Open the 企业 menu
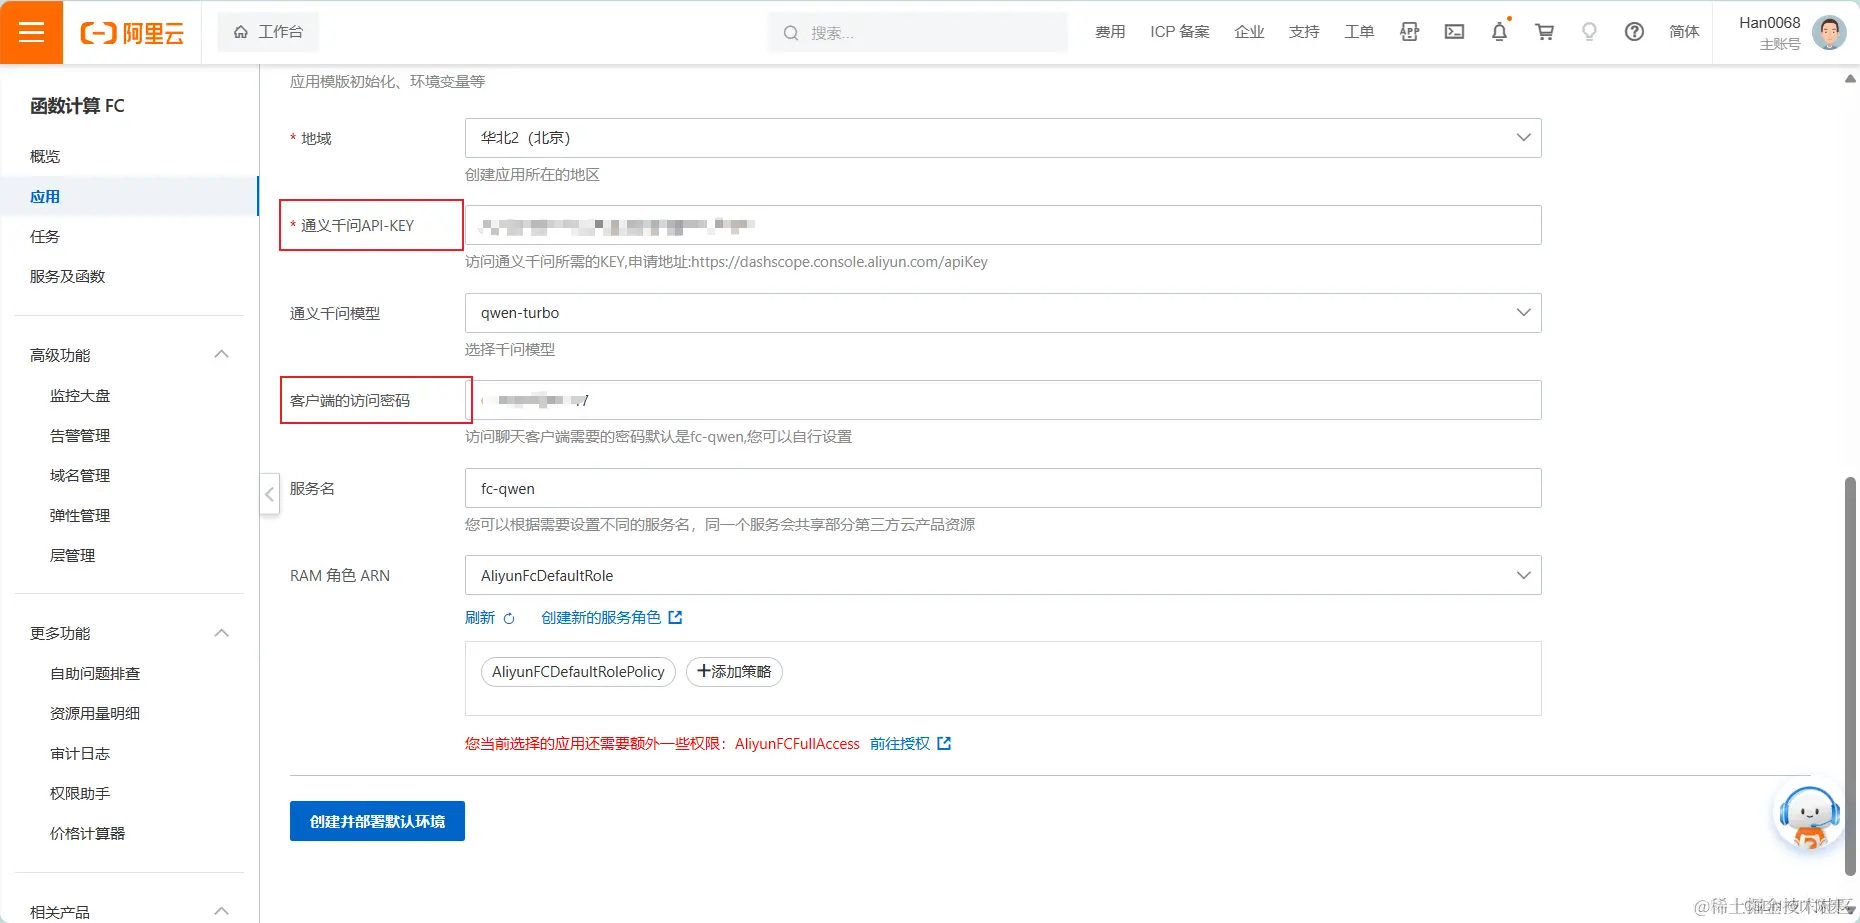The image size is (1860, 923). tap(1249, 32)
